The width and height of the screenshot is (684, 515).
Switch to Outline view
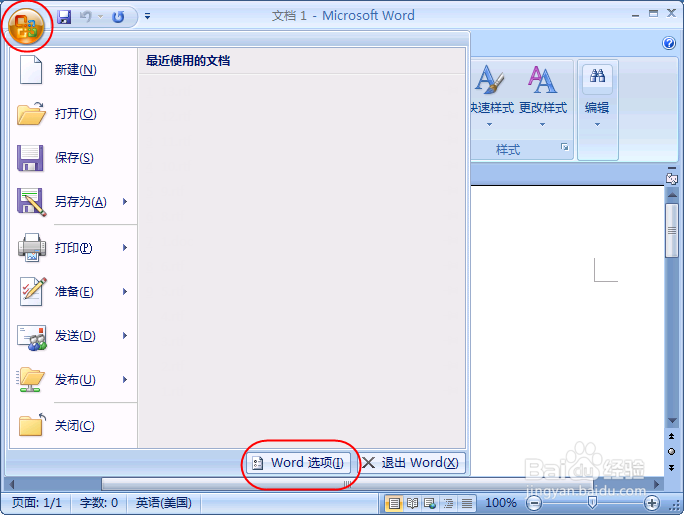448,504
